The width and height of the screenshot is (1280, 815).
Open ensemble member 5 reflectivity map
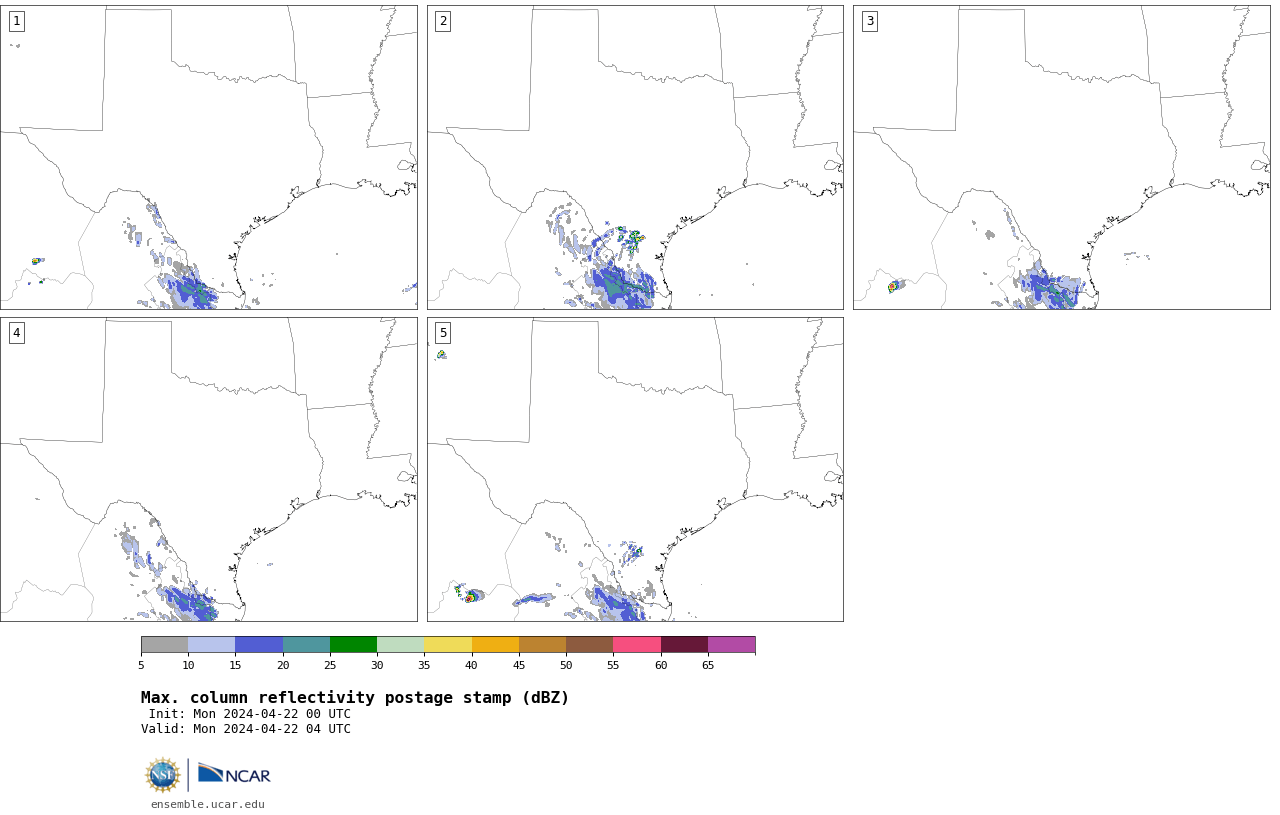click(635, 469)
